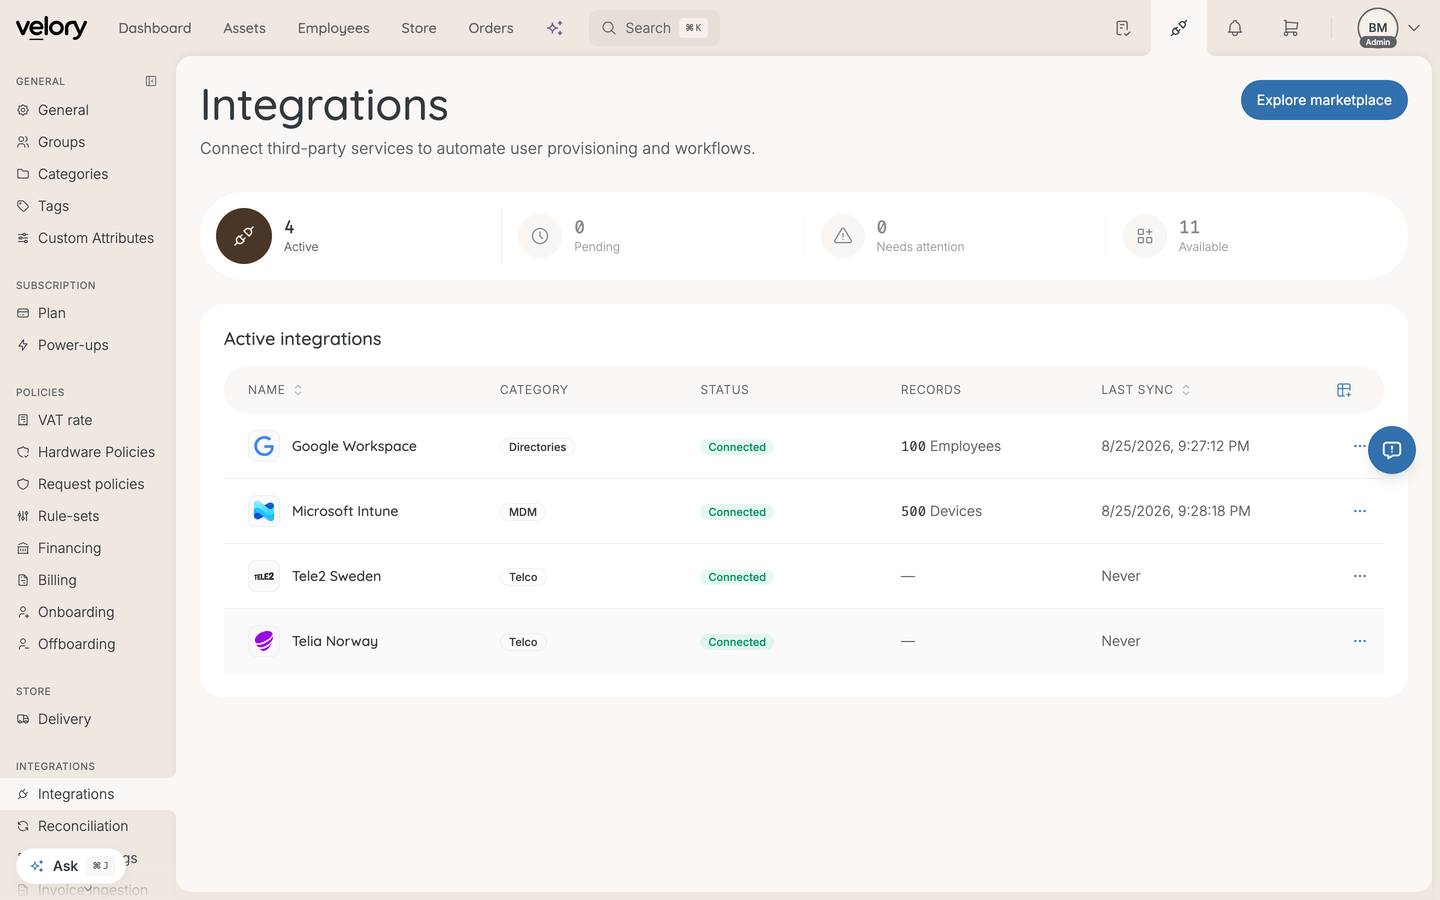Select the Available integrations stat card

[x=1255, y=236]
